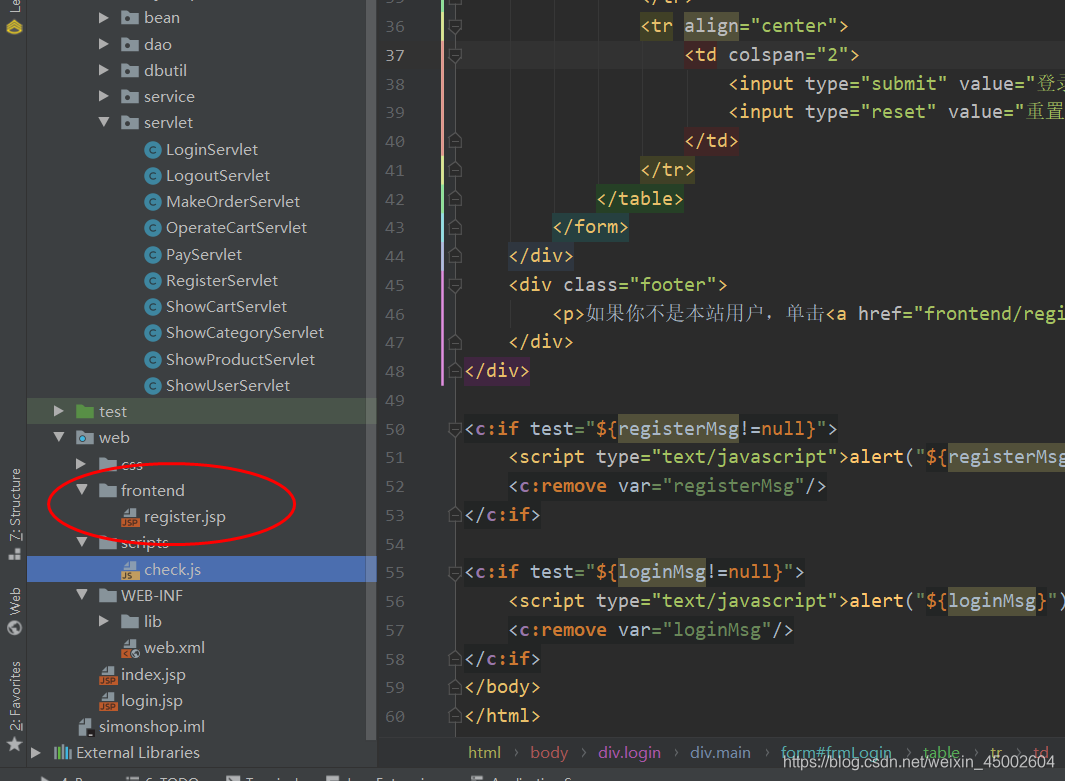Expand the test folder
The image size is (1065, 781).
tap(59, 411)
